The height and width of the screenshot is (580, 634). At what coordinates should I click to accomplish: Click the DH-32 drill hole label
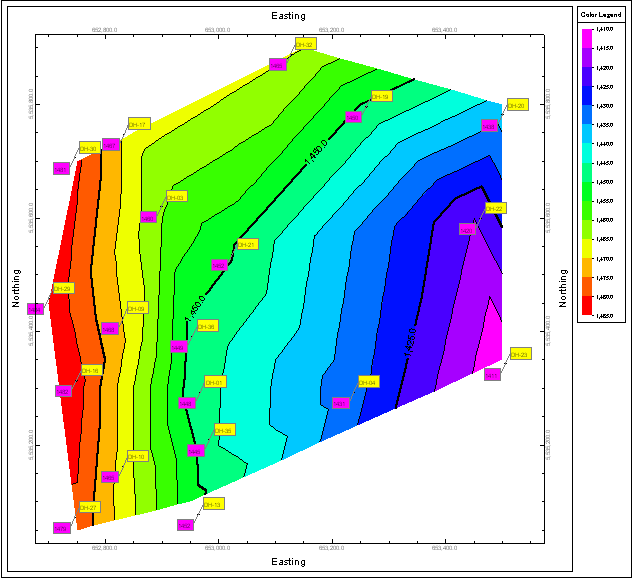coord(305,44)
